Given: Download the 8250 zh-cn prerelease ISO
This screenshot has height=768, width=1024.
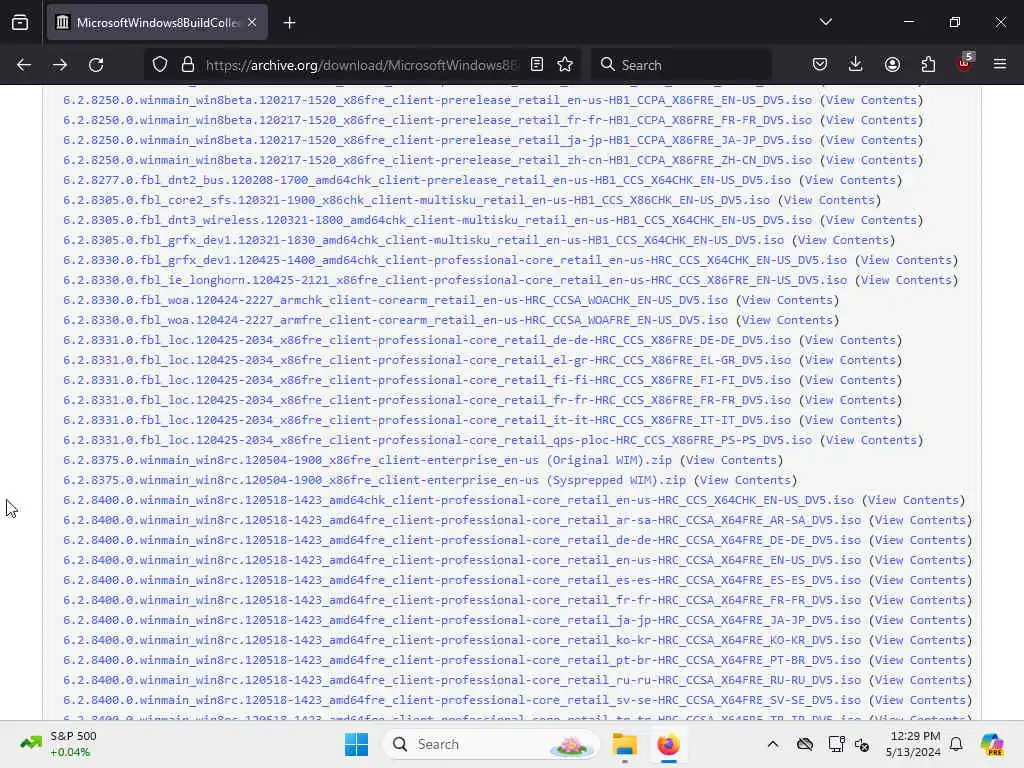Looking at the screenshot, I should (437, 160).
